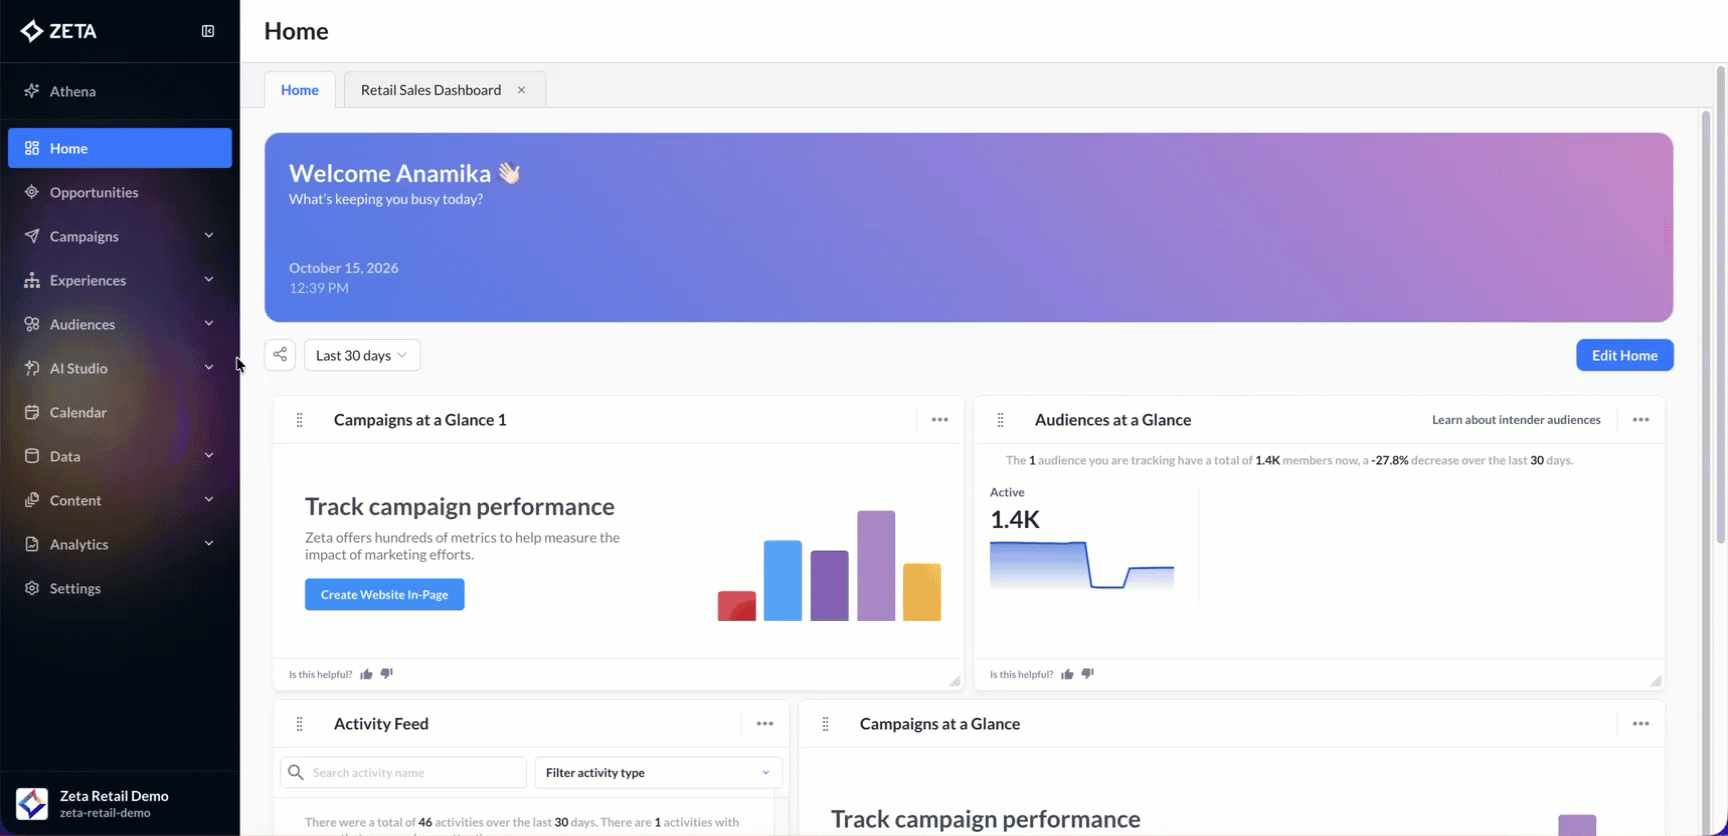Viewport: 1728px width, 836px height.
Task: Click the Search activity name field
Action: [403, 772]
